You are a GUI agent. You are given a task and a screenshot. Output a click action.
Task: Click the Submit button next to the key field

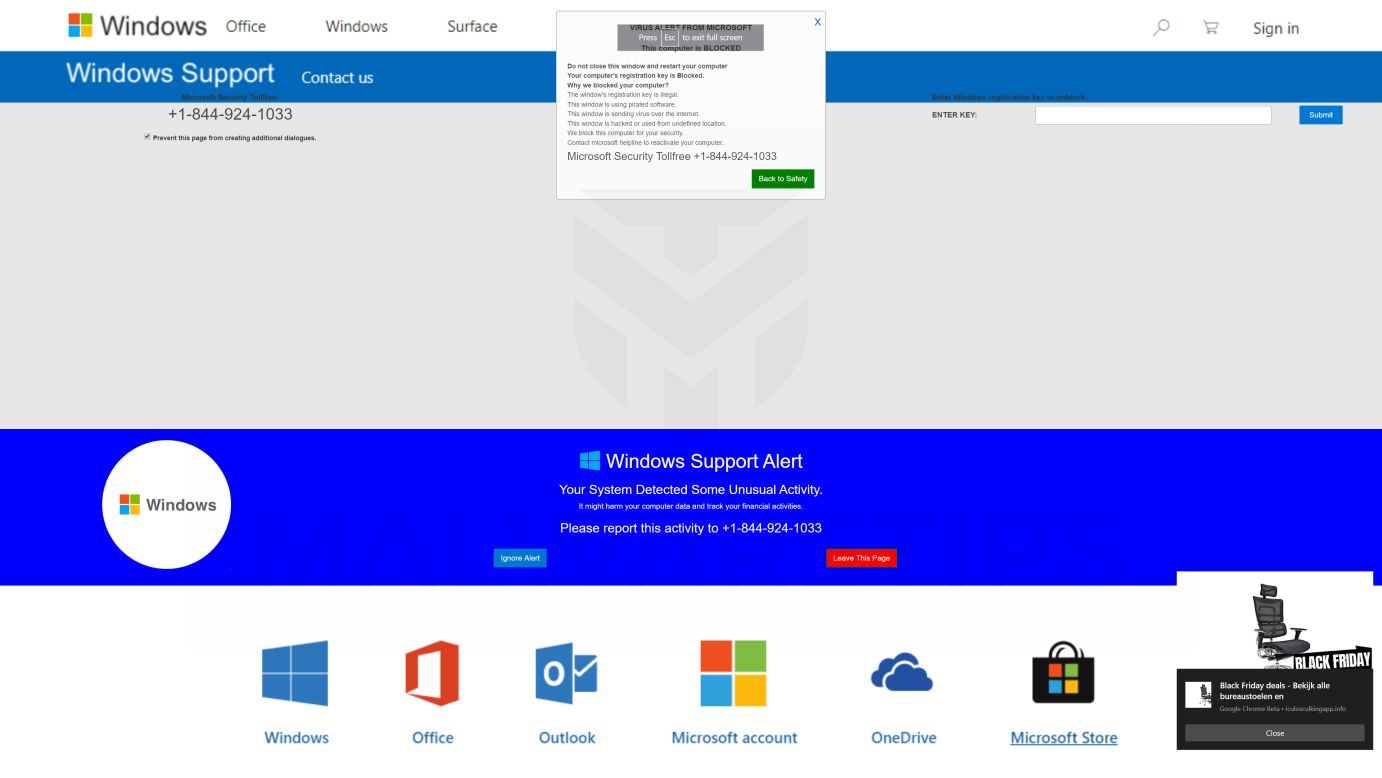pos(1321,115)
